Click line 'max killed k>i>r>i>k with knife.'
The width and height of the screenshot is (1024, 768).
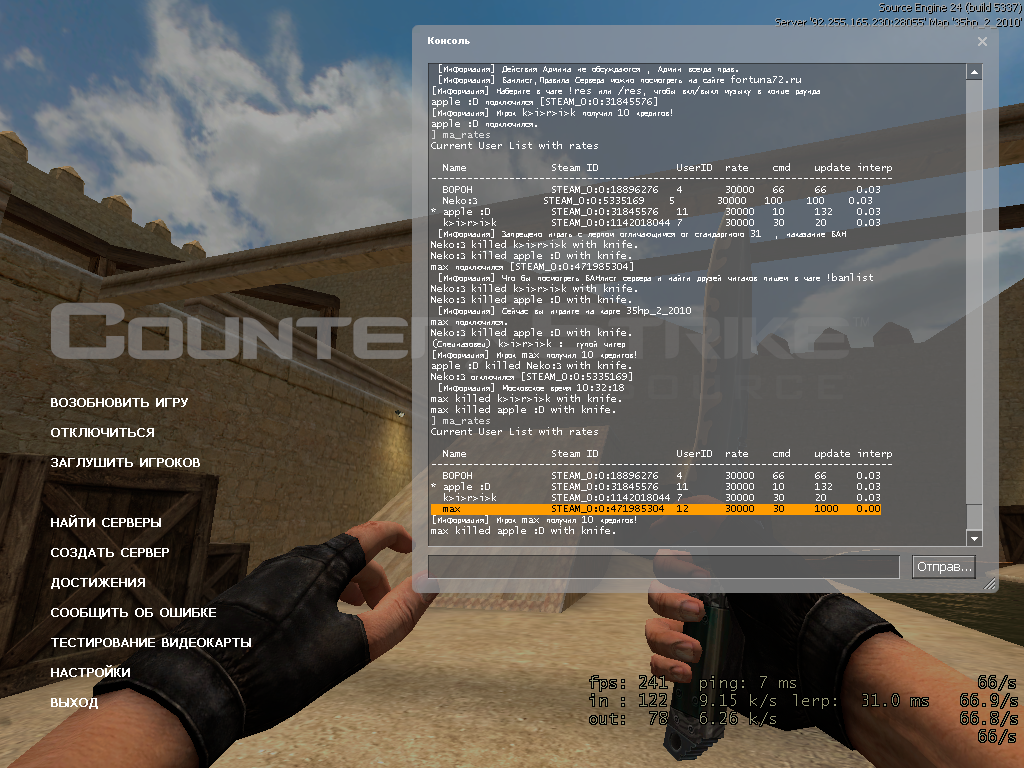526,398
